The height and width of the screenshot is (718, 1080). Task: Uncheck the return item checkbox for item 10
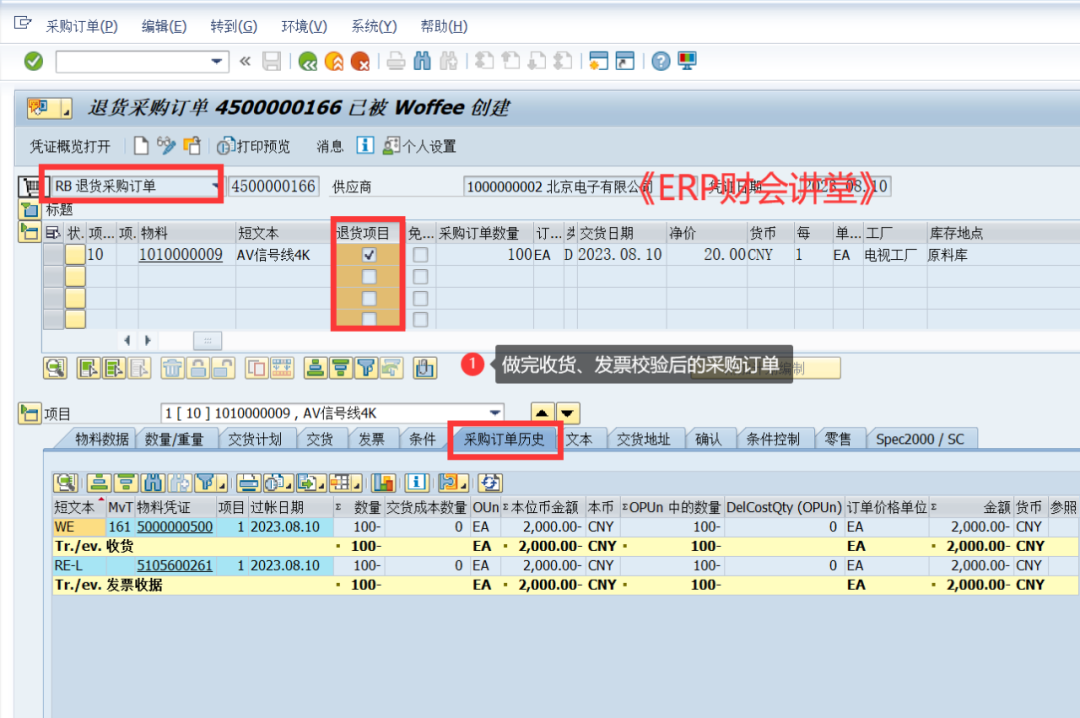click(369, 255)
